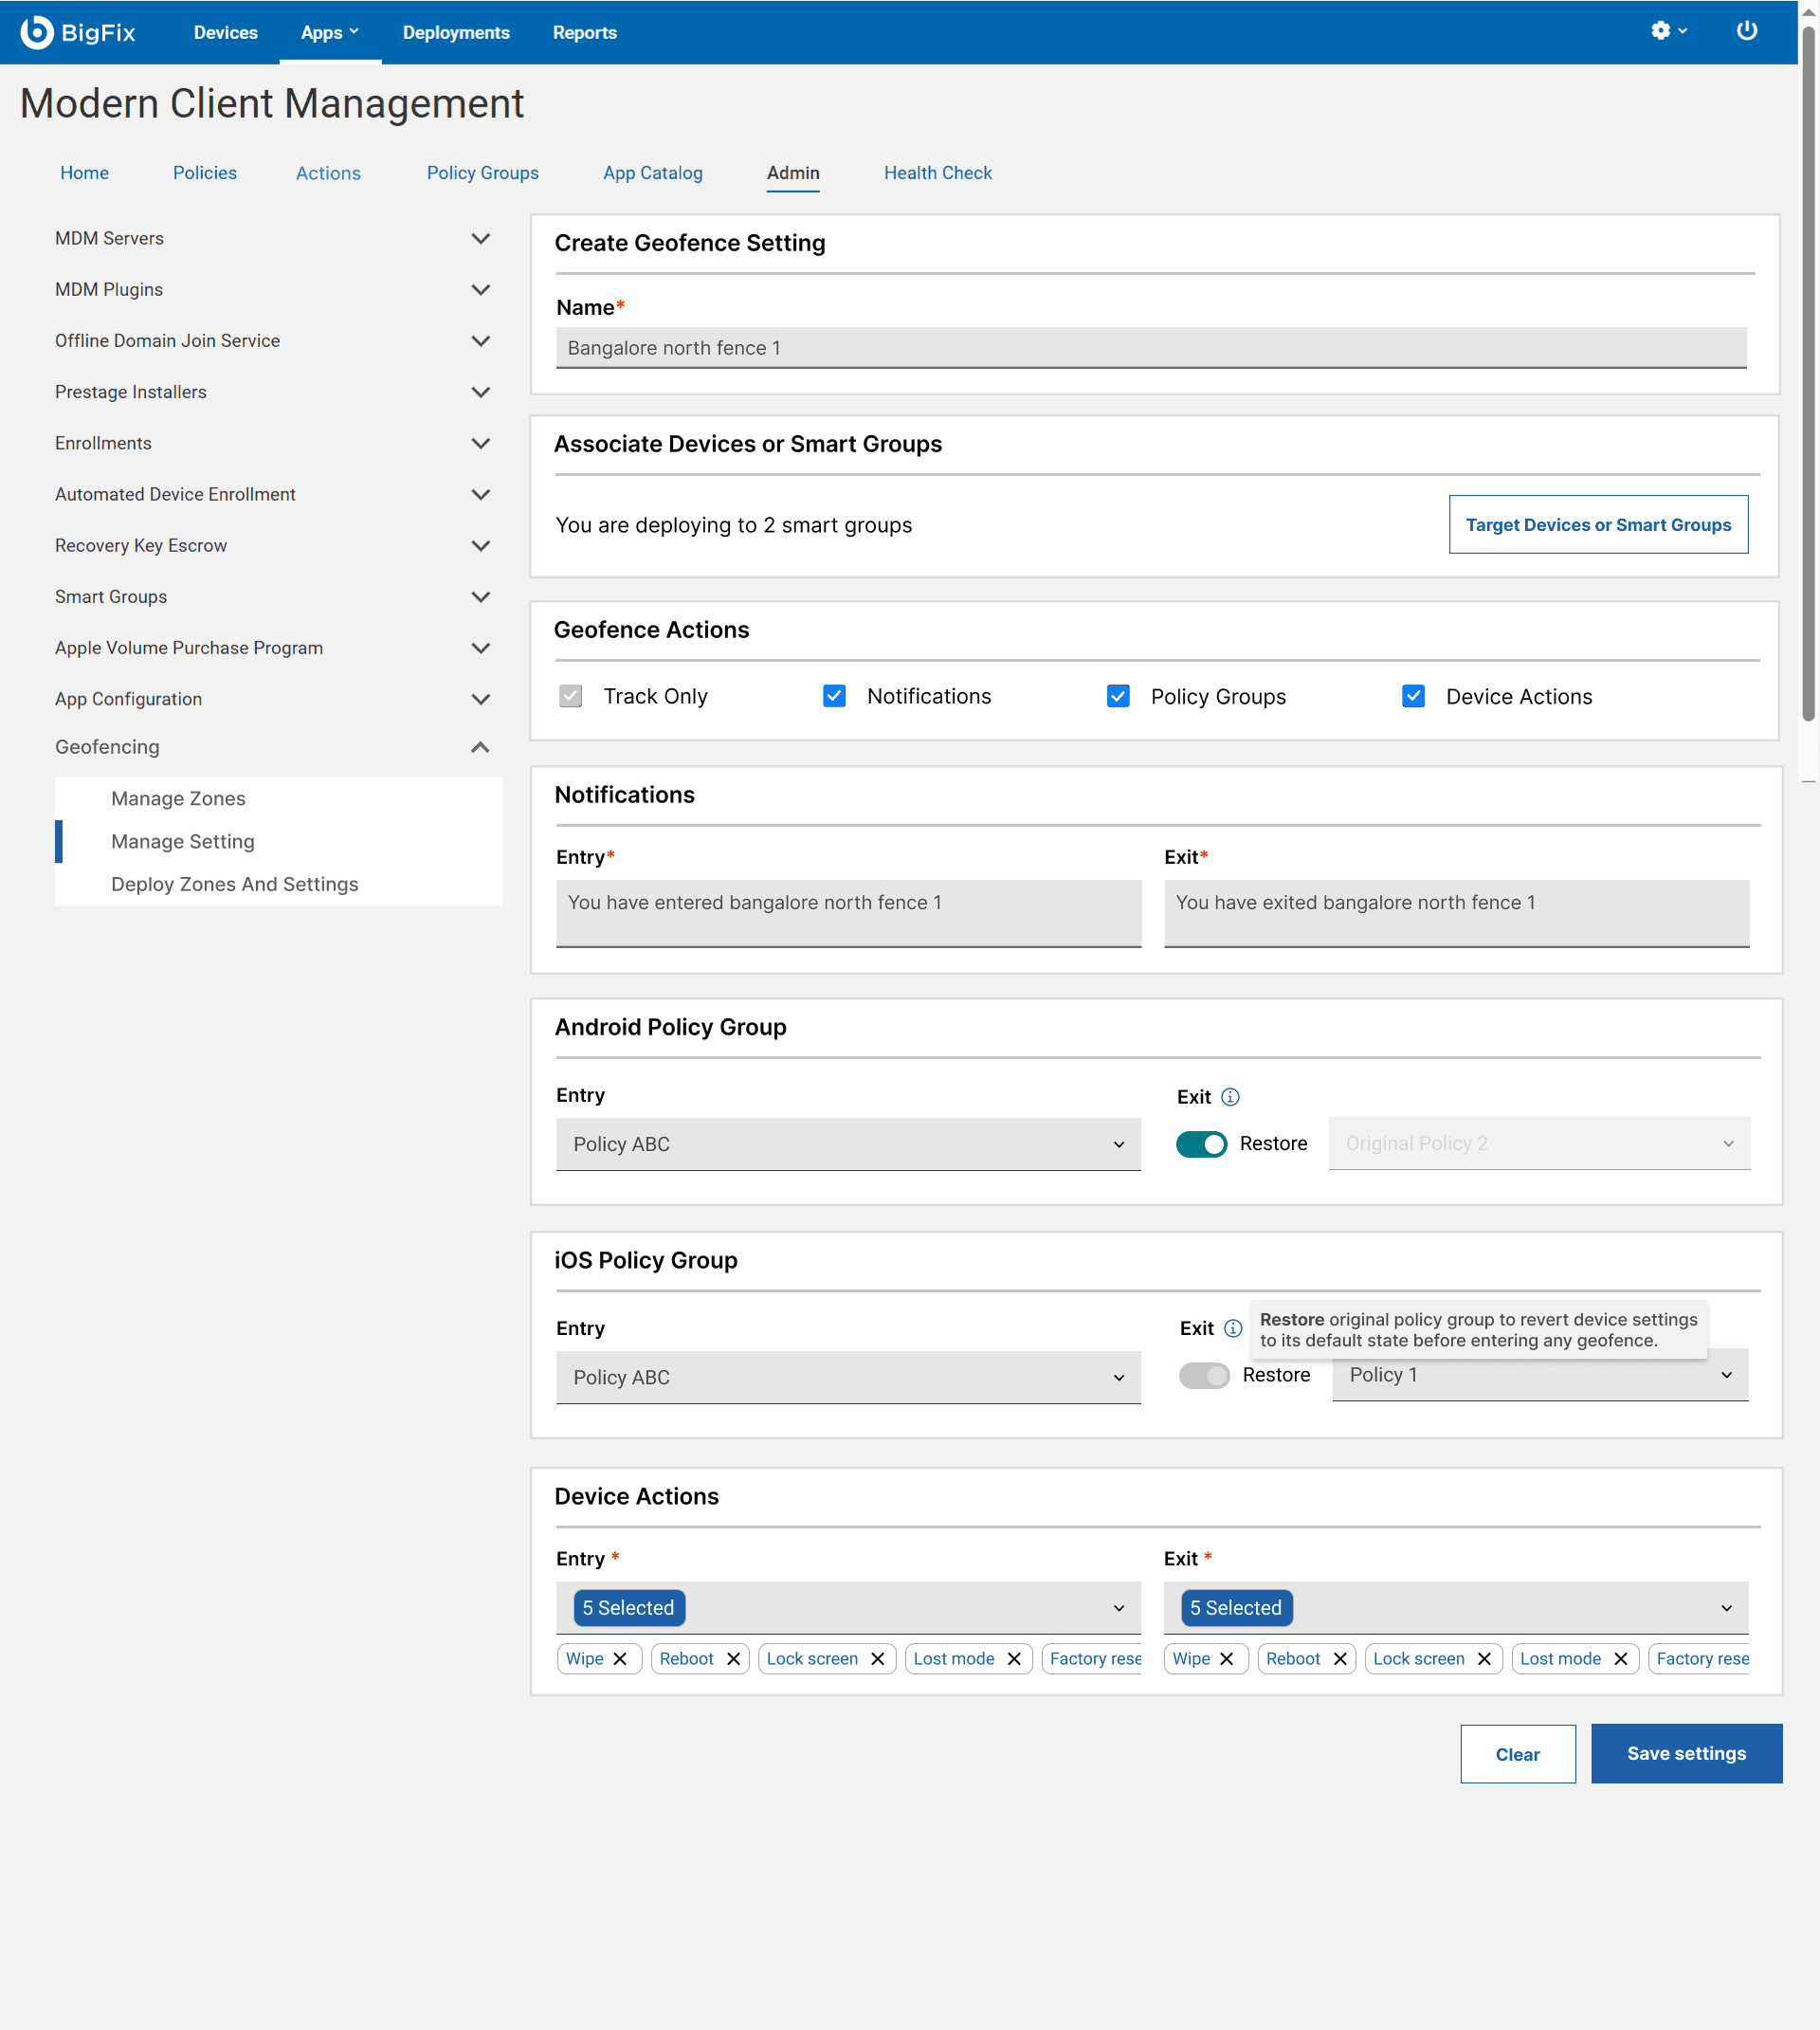Click Android Exit info icon
Screen dimensions: 1820x2030
[1230, 1097]
